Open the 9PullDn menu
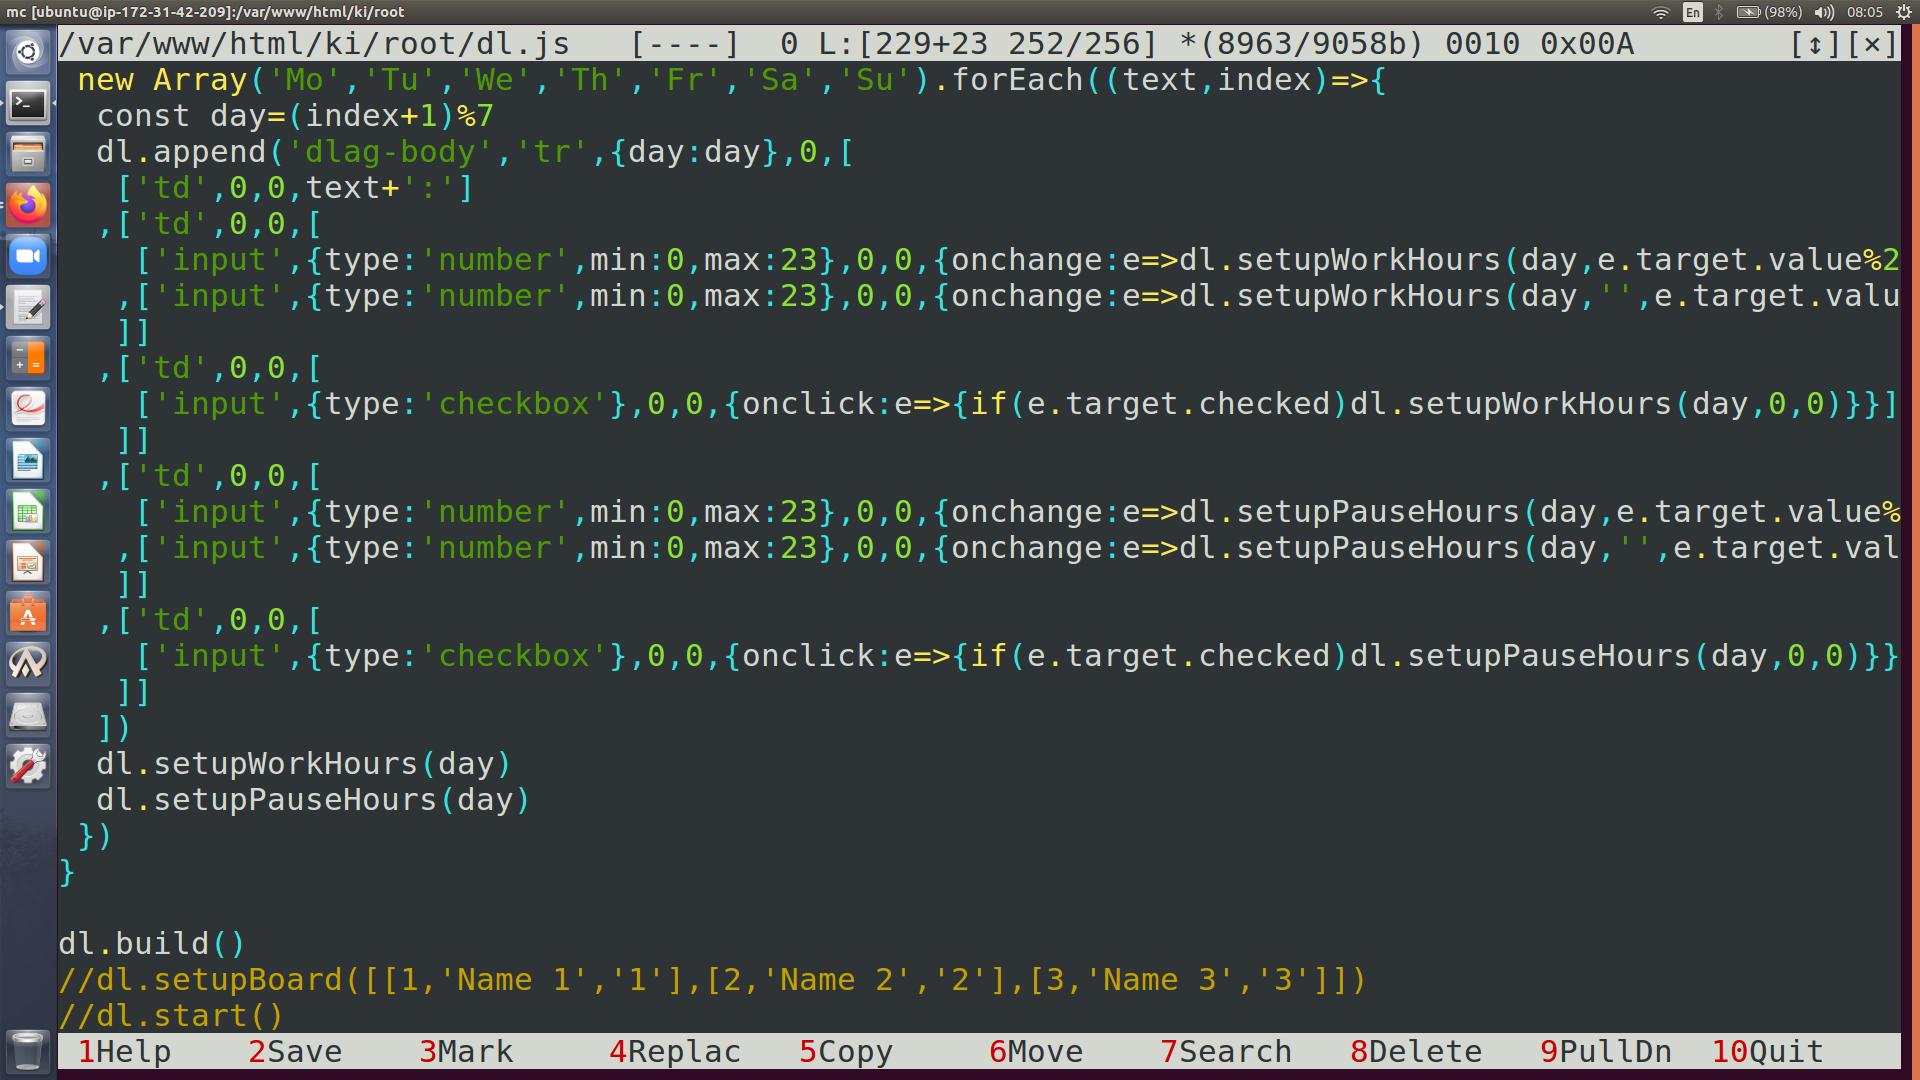This screenshot has width=1920, height=1080. coord(1605,1052)
